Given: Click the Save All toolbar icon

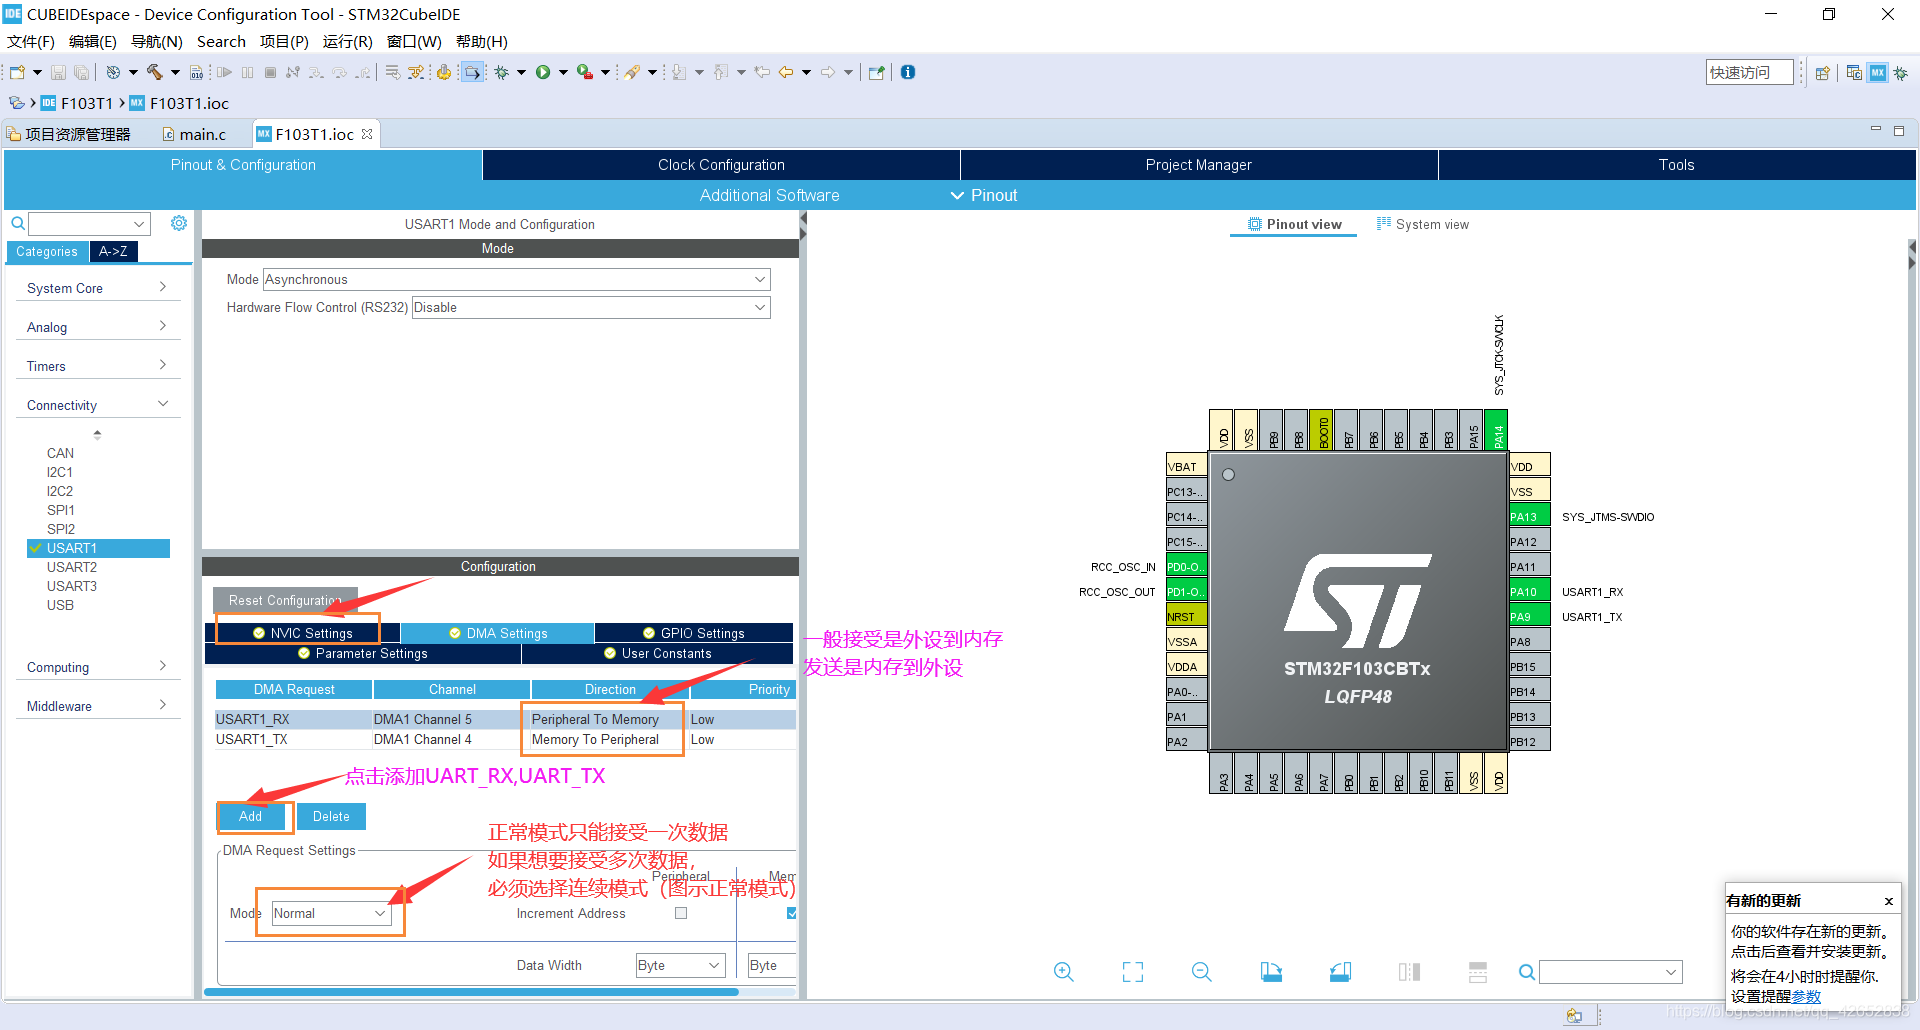Looking at the screenshot, I should [x=82, y=72].
